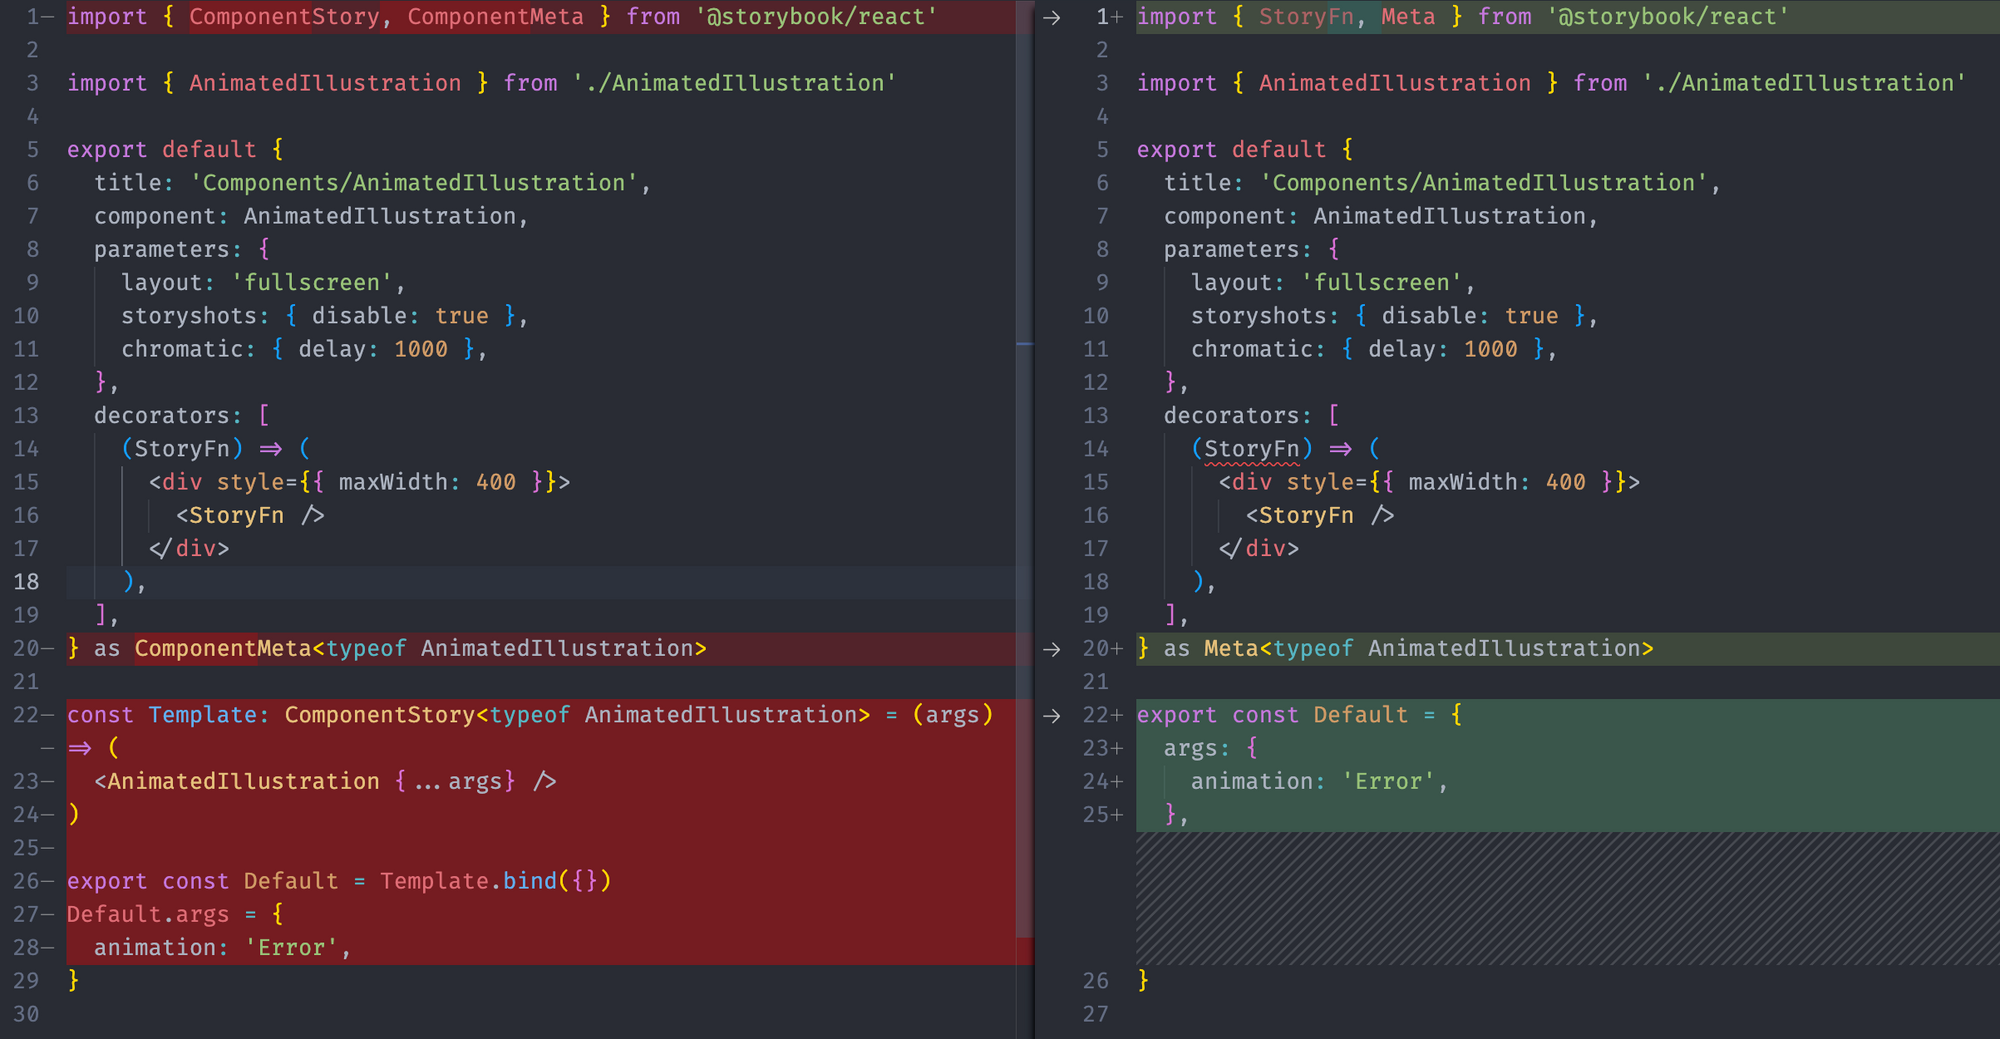
Task: Click 'parameters:' on right line 8
Action: tap(1238, 249)
